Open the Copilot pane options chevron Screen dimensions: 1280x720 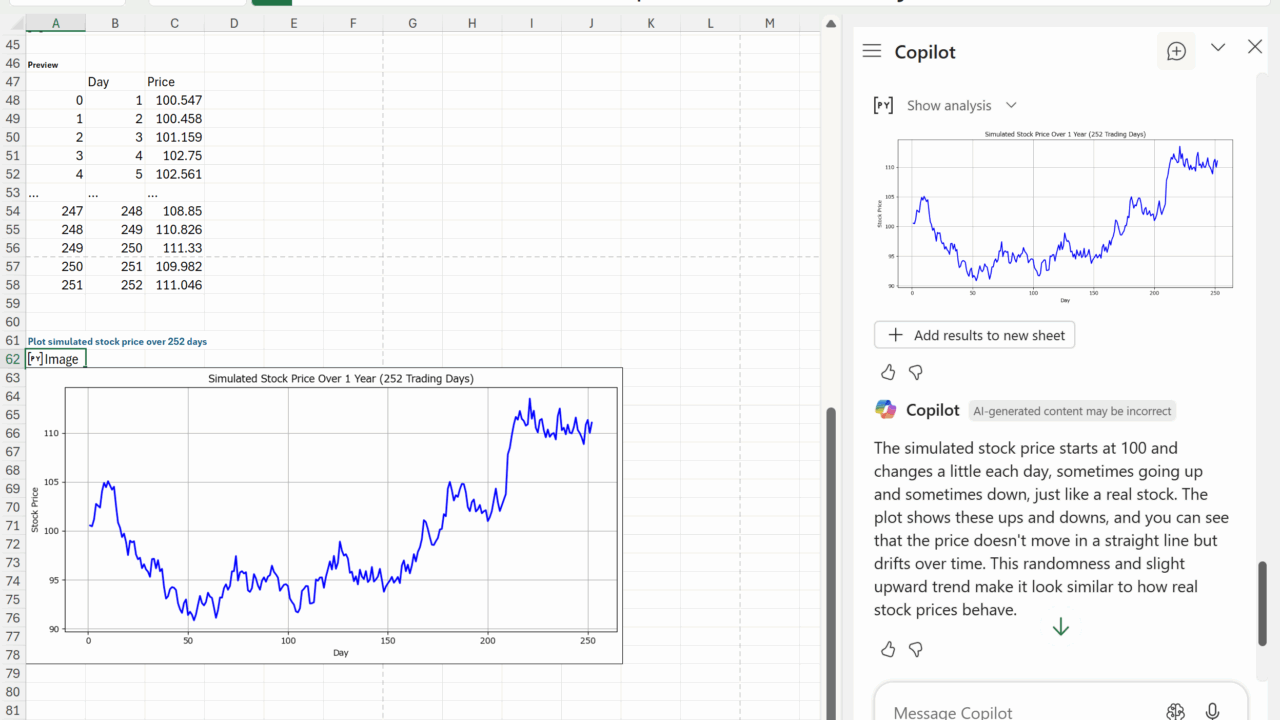1218,47
